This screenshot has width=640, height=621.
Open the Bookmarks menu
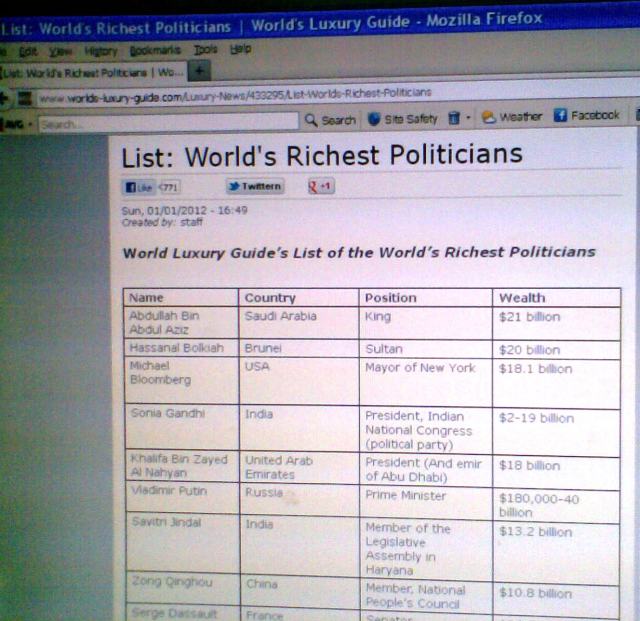pyautogui.click(x=153, y=49)
